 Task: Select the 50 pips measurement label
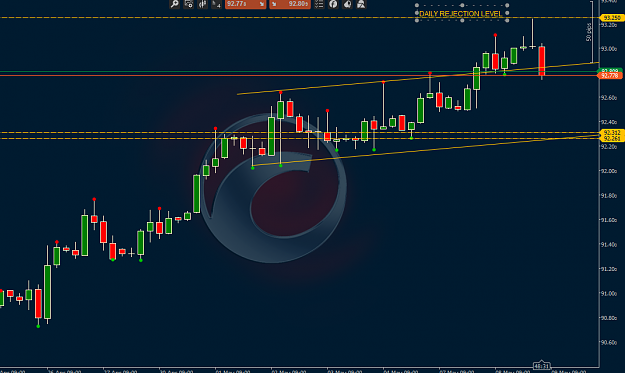pyautogui.click(x=589, y=32)
